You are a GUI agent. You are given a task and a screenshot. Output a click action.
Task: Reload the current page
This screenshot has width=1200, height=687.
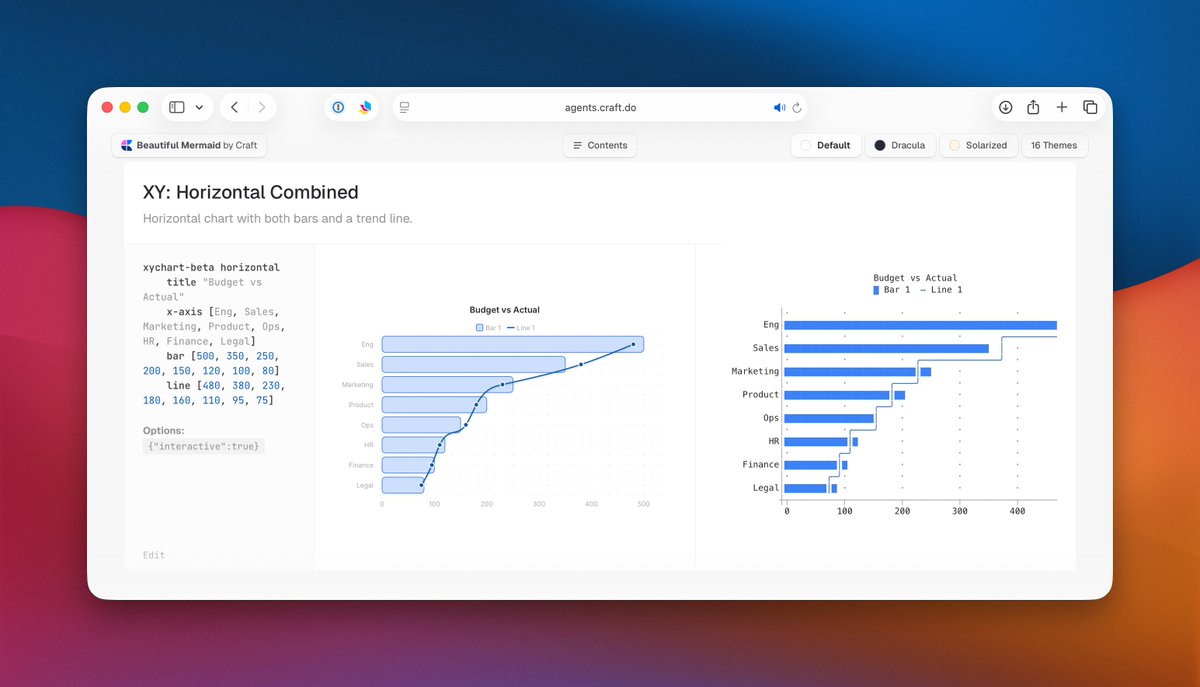797,107
